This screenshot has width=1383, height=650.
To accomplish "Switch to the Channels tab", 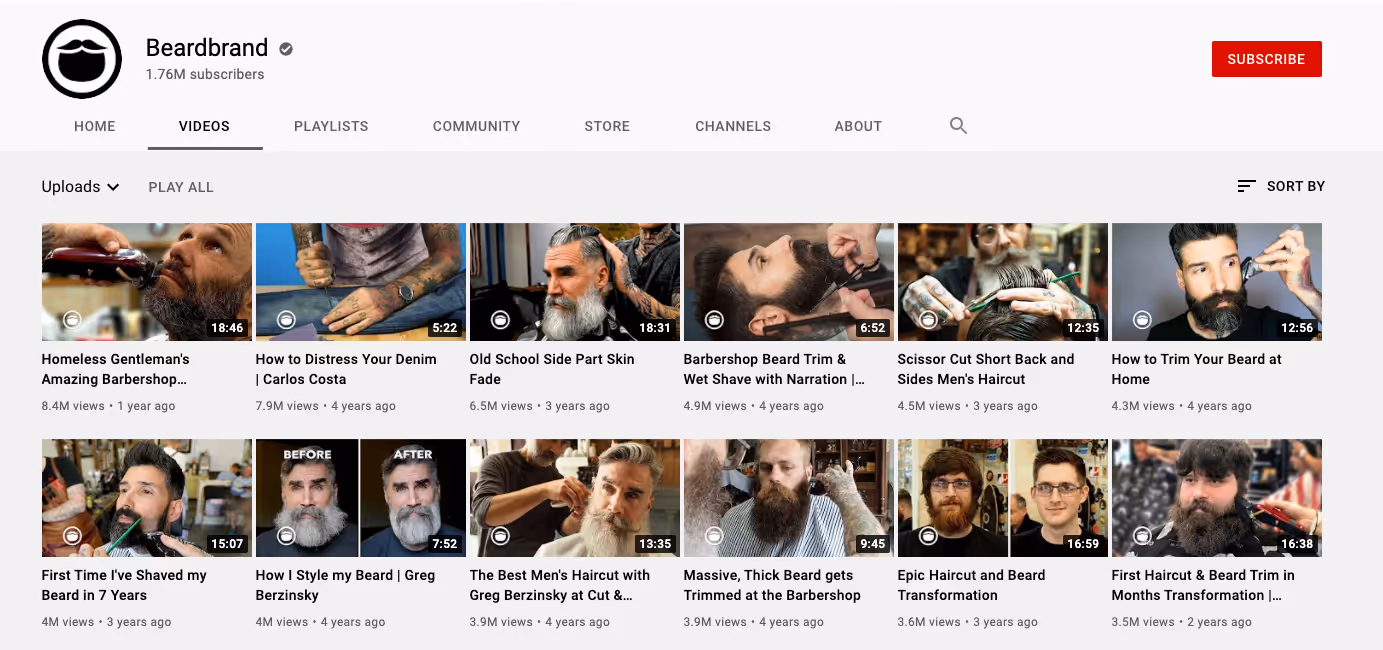I will [x=733, y=126].
